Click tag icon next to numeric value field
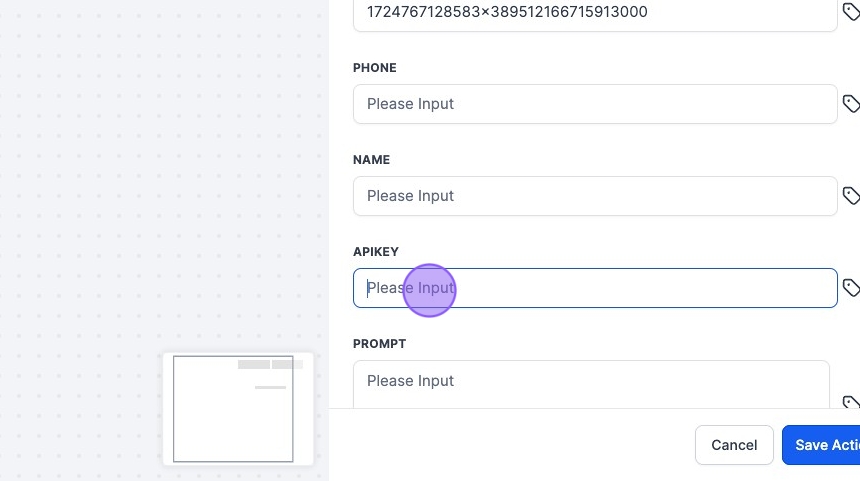The width and height of the screenshot is (860, 481). (x=851, y=12)
